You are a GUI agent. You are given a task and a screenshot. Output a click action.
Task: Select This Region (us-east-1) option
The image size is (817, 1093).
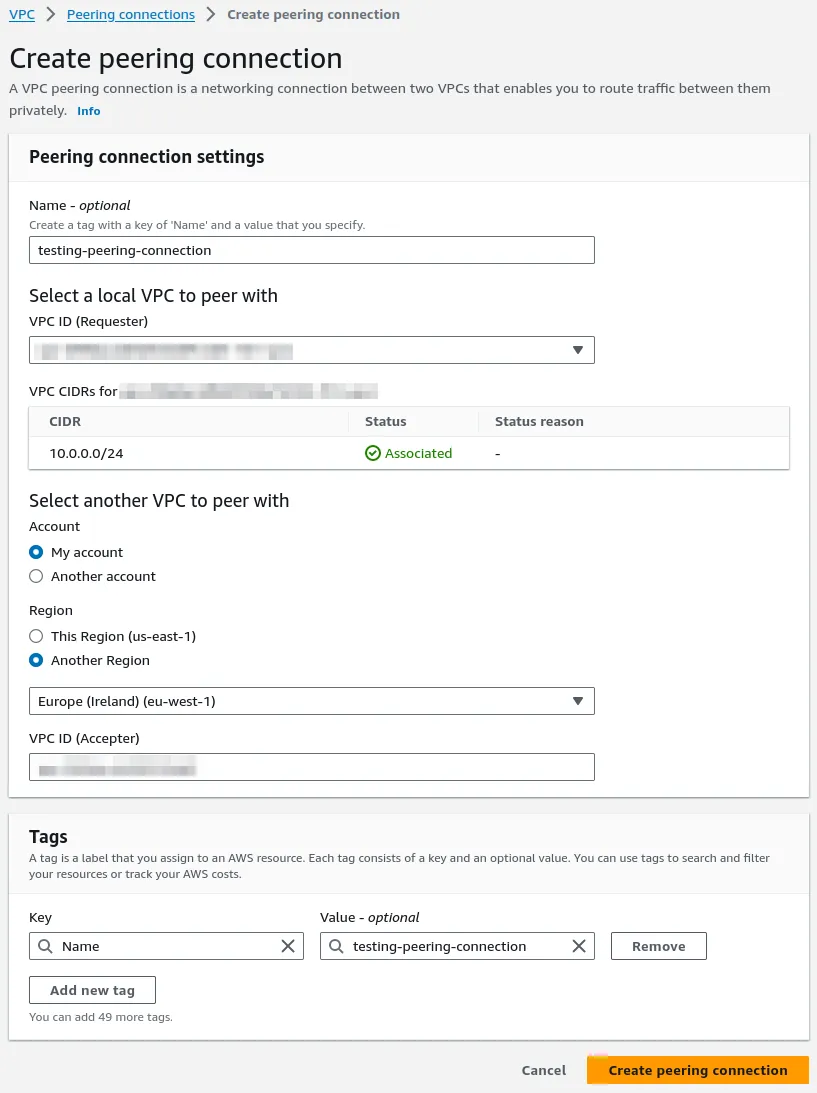point(36,636)
